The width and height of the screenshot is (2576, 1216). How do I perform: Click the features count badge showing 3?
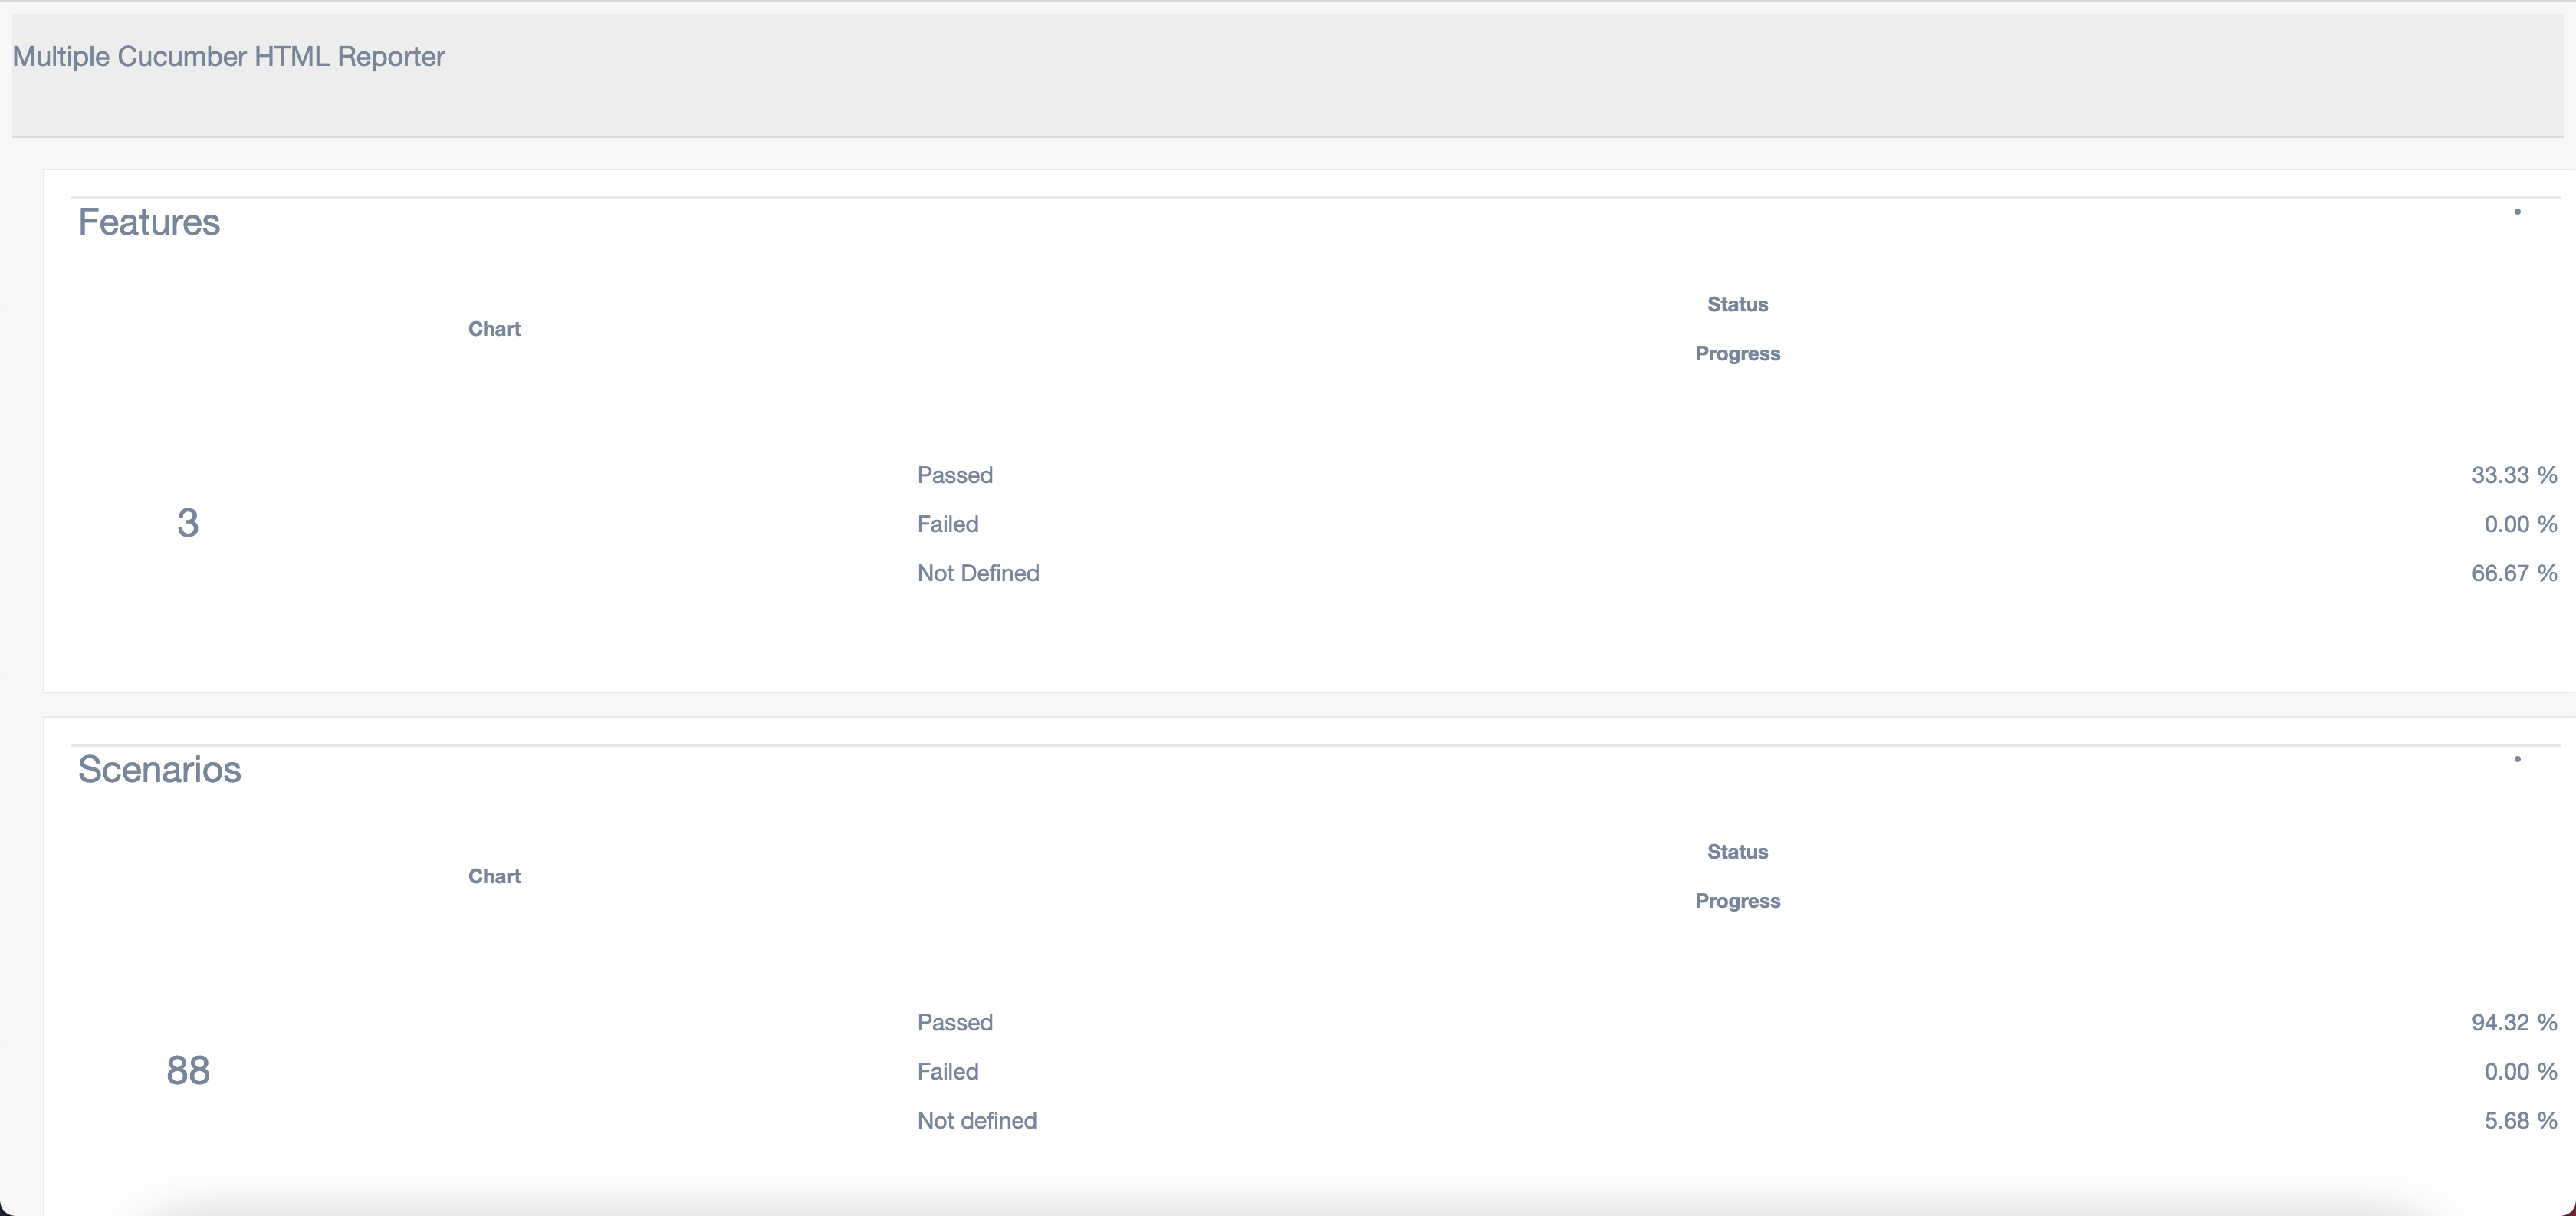(187, 521)
